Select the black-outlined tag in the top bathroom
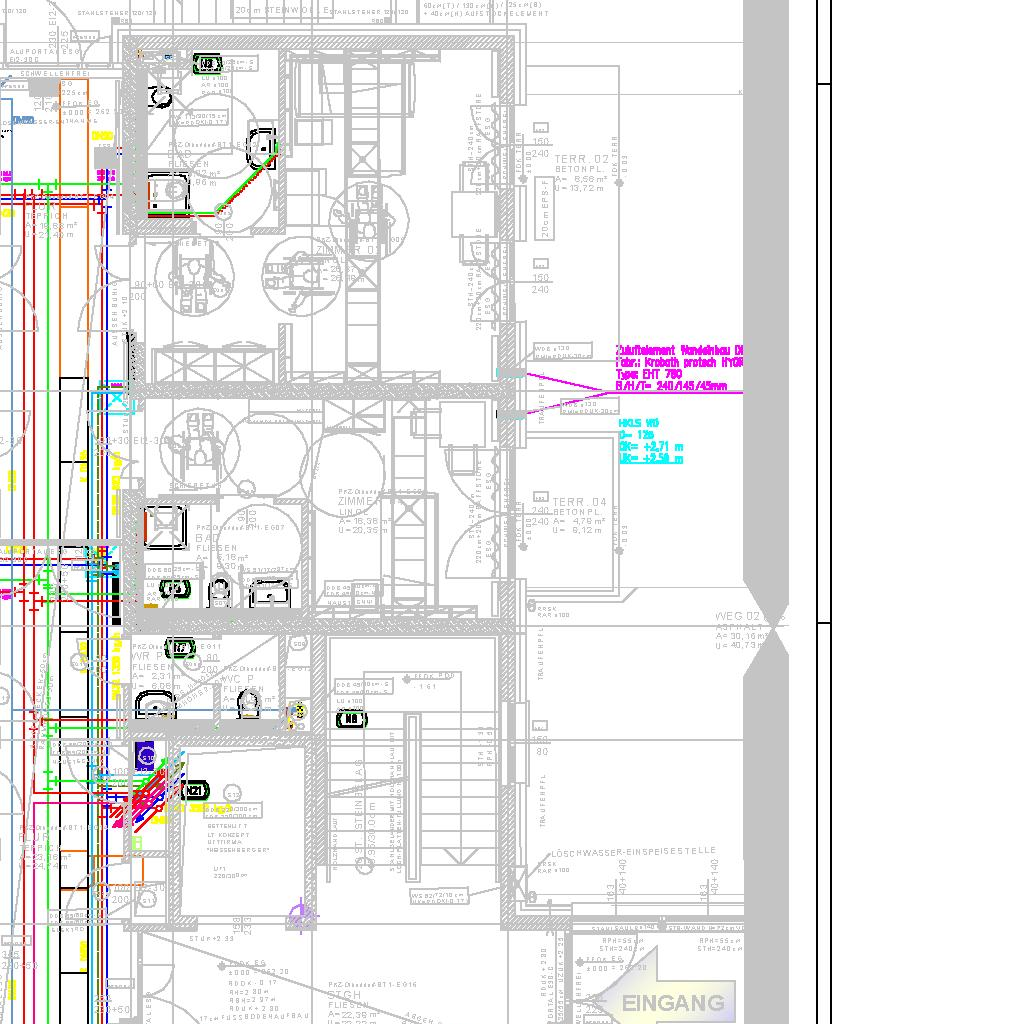This screenshot has height=1024, width=1024. [x=208, y=64]
